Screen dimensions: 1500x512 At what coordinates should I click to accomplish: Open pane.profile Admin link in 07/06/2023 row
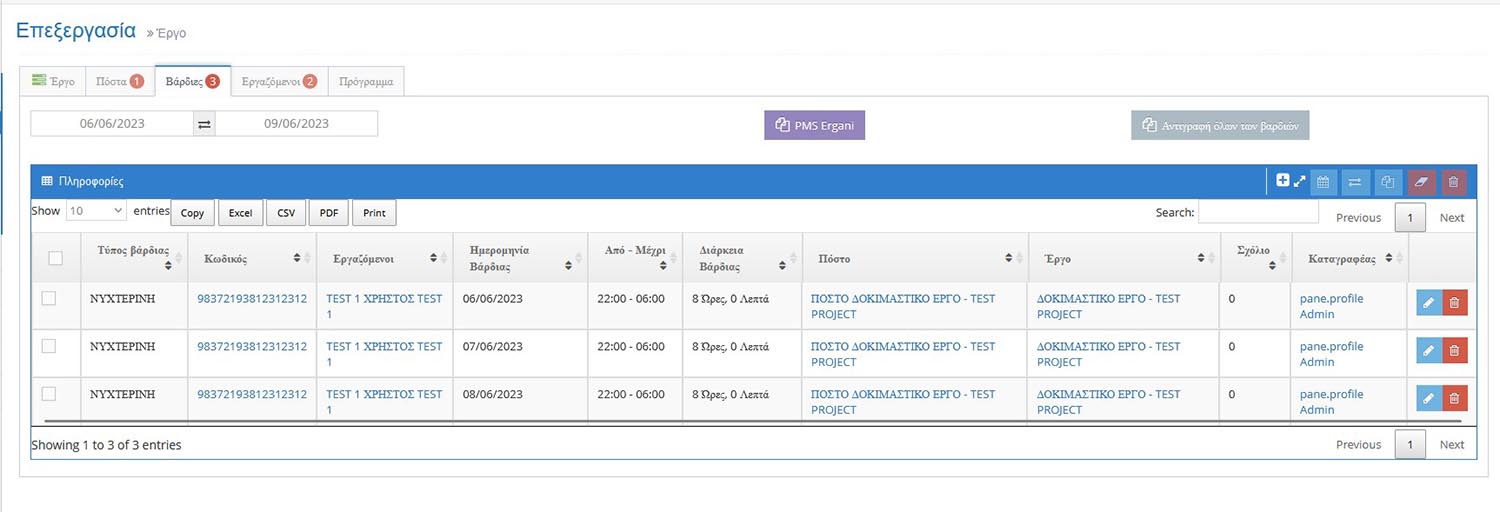[1331, 354]
